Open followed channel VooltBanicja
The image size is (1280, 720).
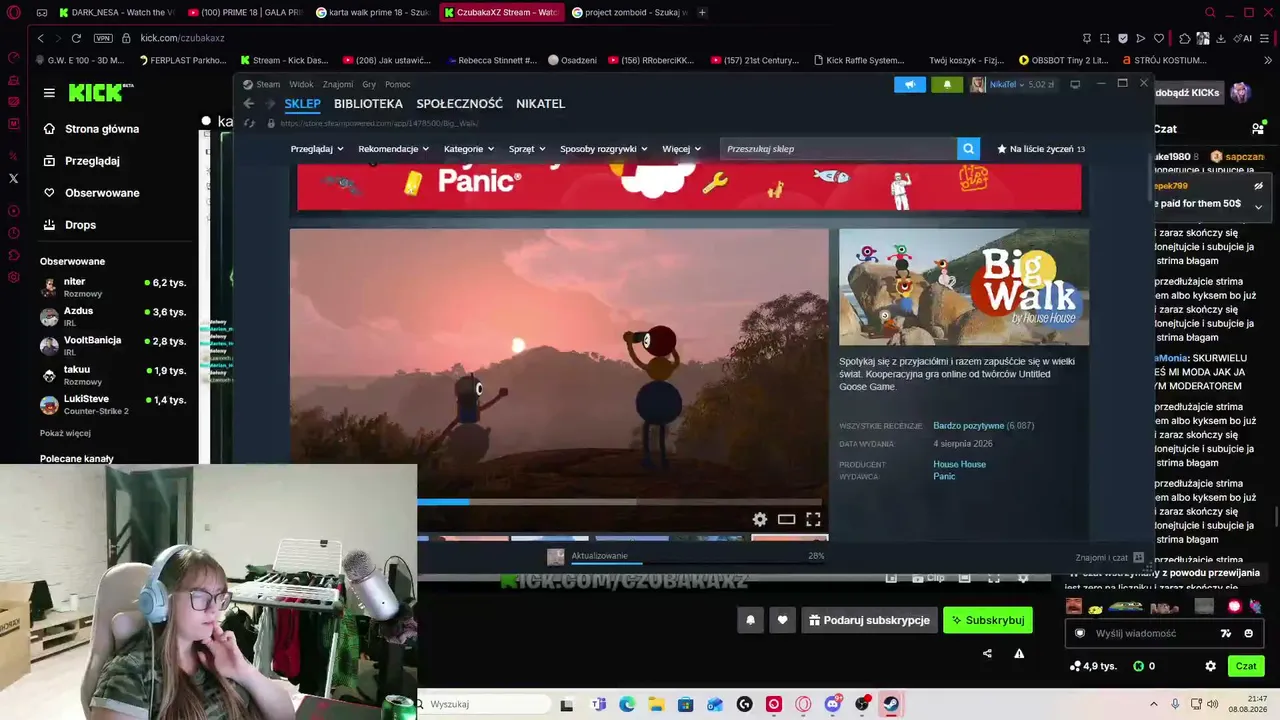[113, 346]
